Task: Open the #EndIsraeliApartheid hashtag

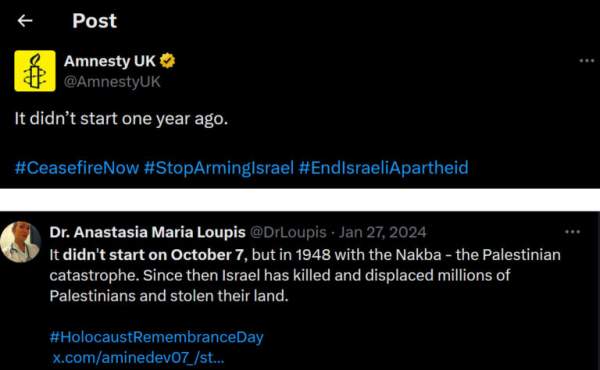Action: pos(383,168)
